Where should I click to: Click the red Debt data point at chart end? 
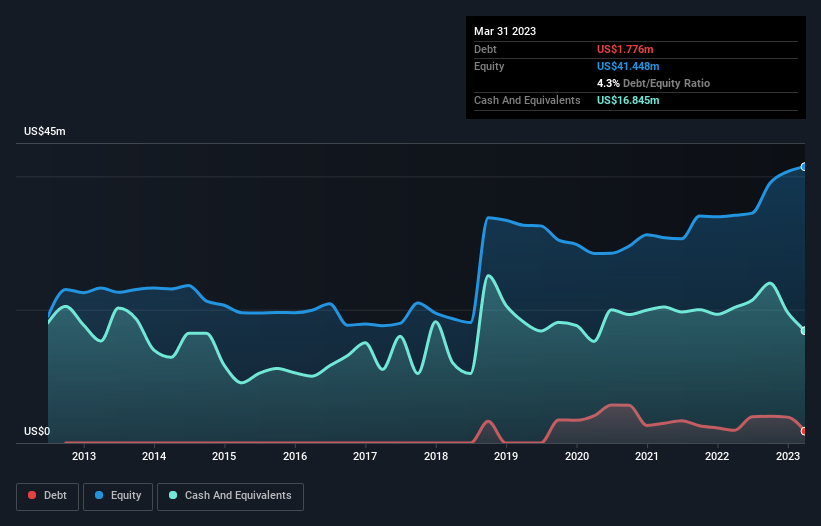coord(804,431)
